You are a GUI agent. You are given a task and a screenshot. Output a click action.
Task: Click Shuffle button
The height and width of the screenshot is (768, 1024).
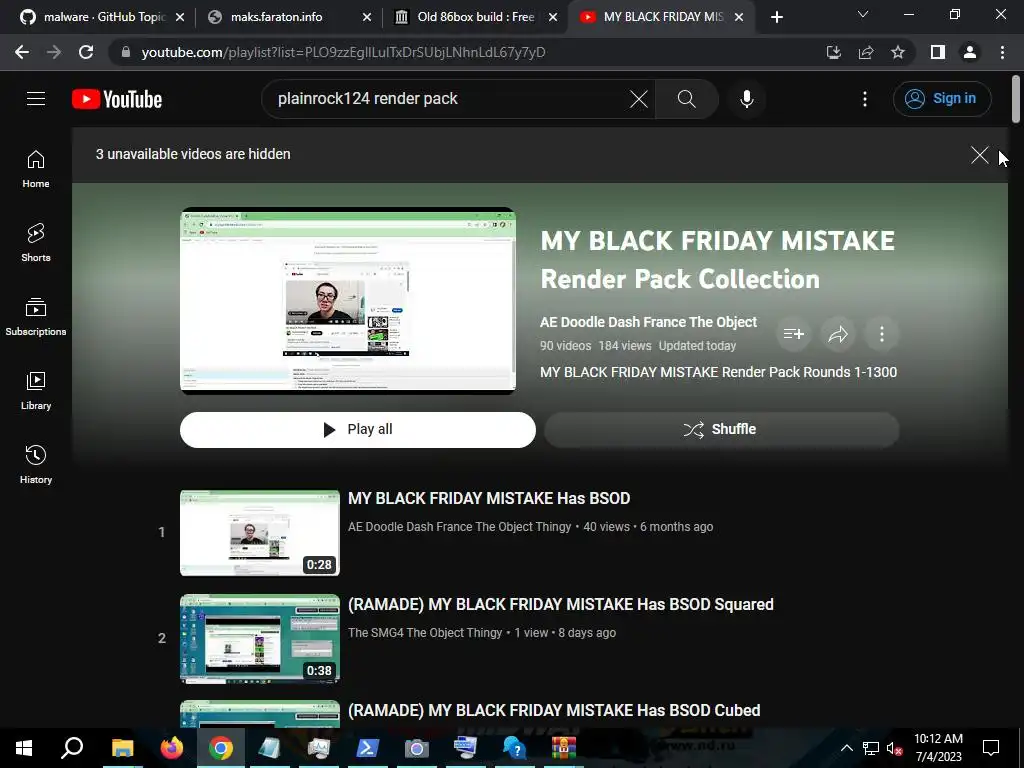click(722, 430)
